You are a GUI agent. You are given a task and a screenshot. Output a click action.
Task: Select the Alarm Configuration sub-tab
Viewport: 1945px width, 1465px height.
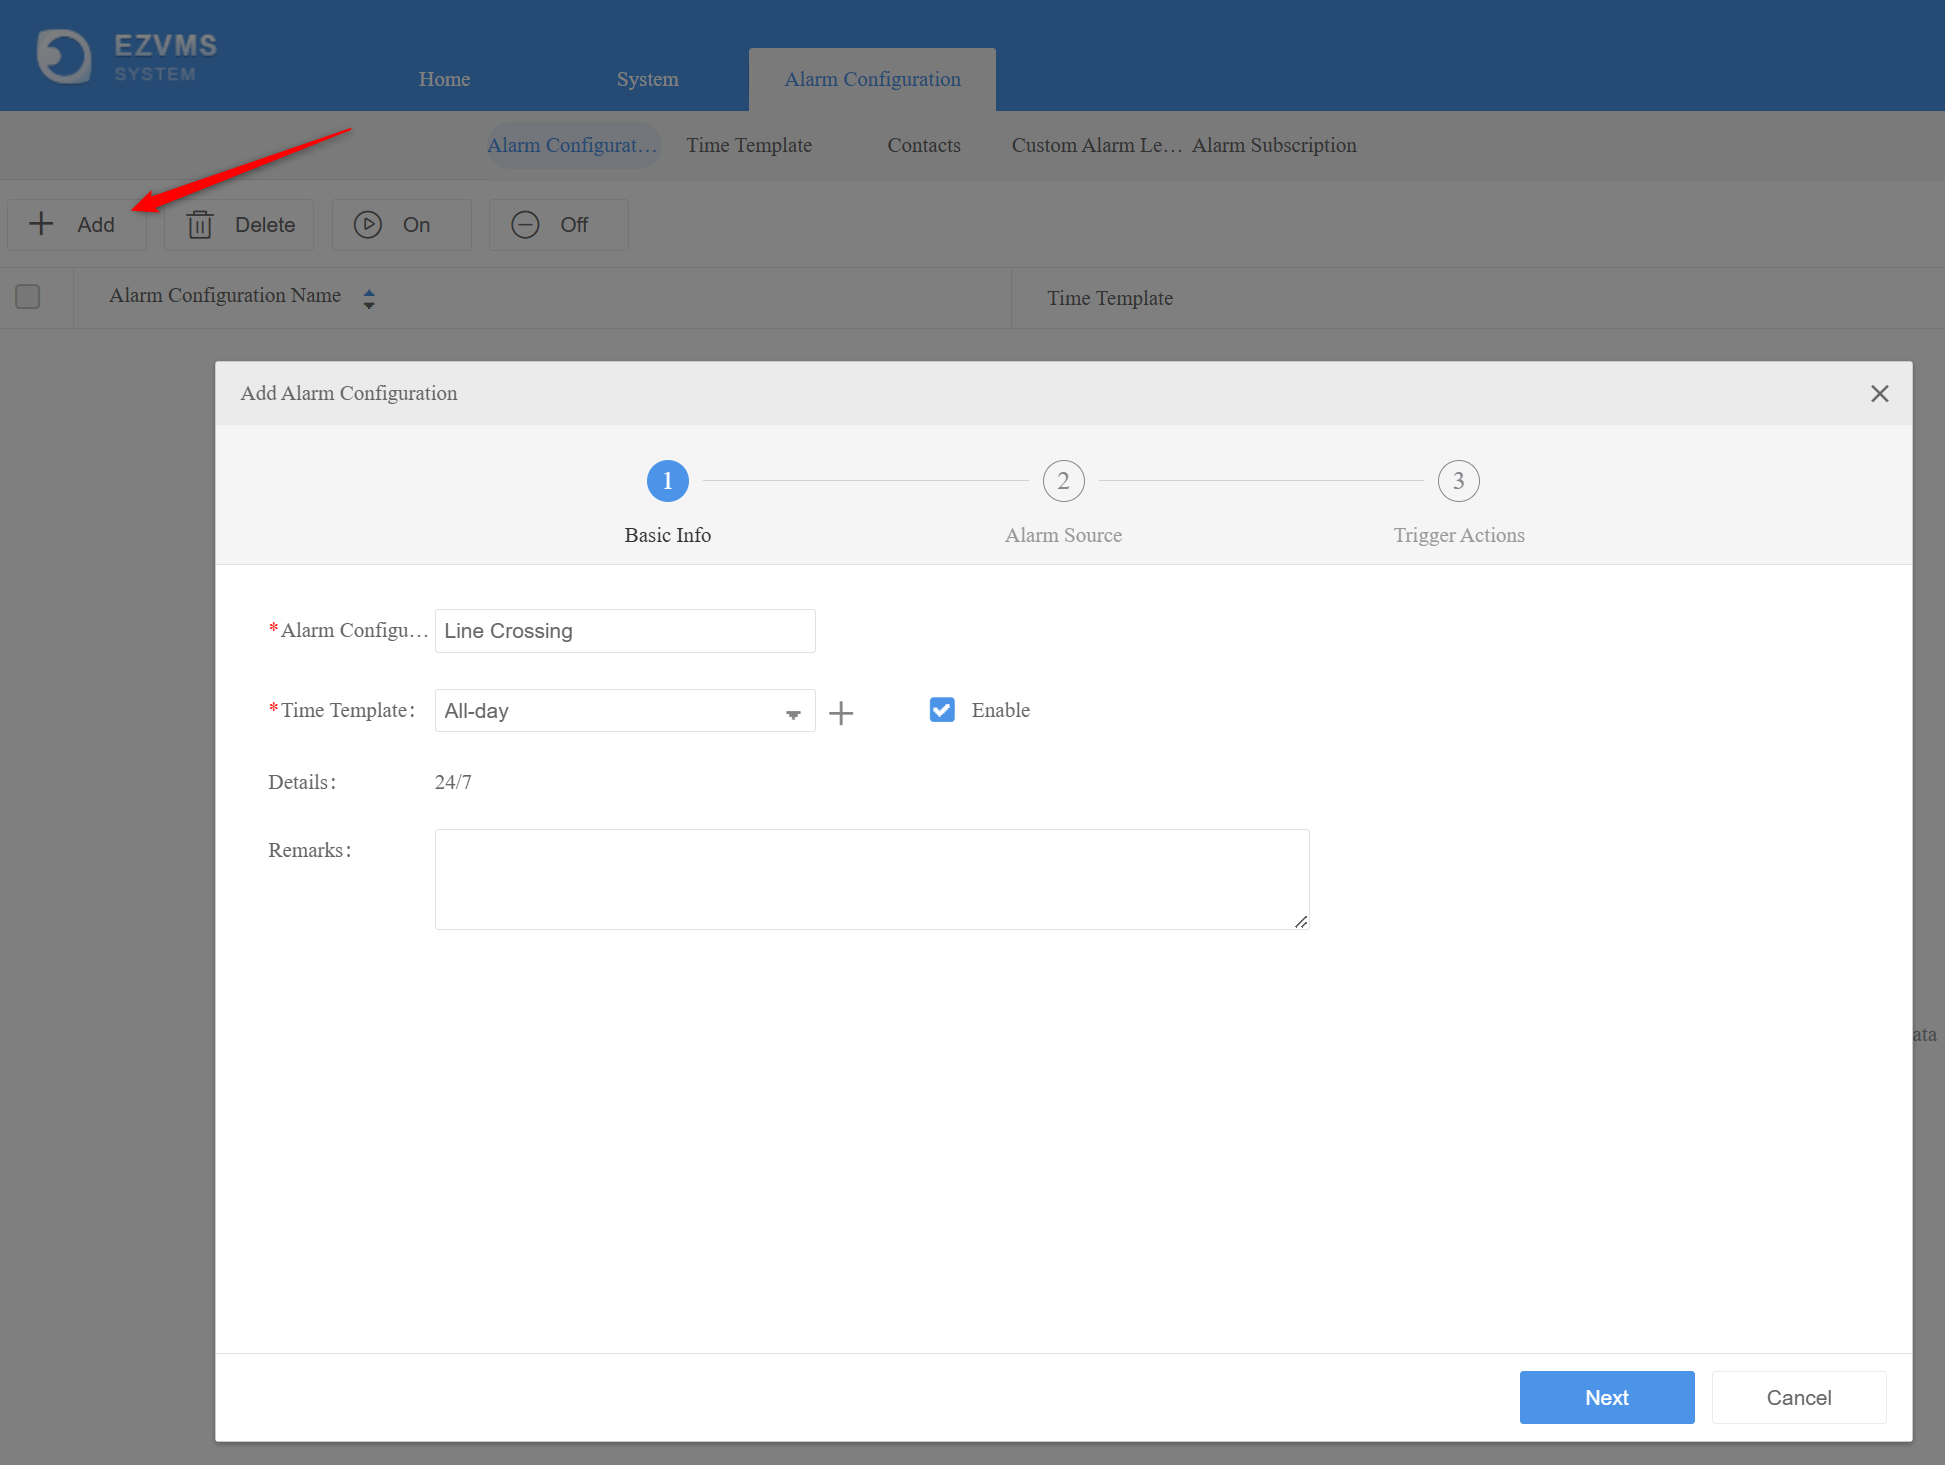572,145
